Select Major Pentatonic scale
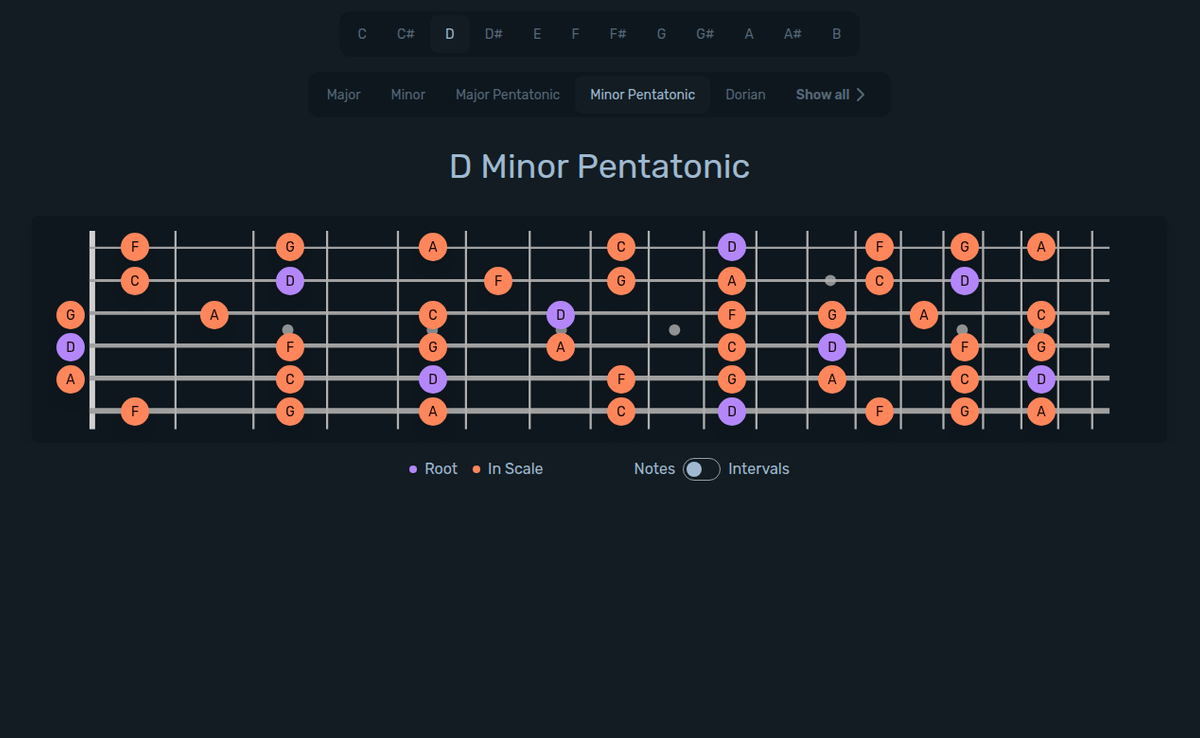1200x738 pixels. 507,94
